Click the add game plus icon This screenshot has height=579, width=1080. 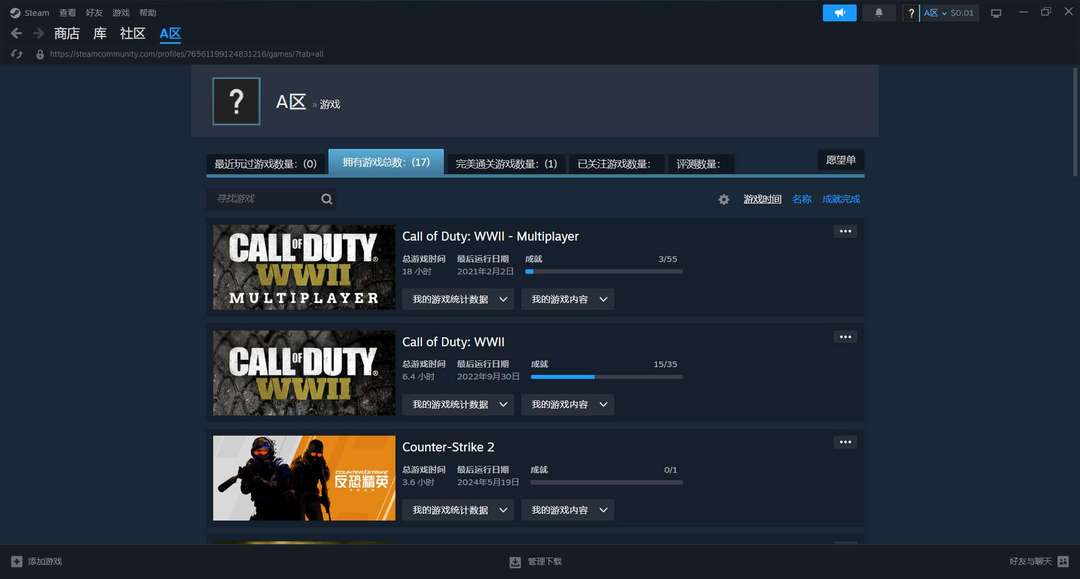pyautogui.click(x=17, y=562)
